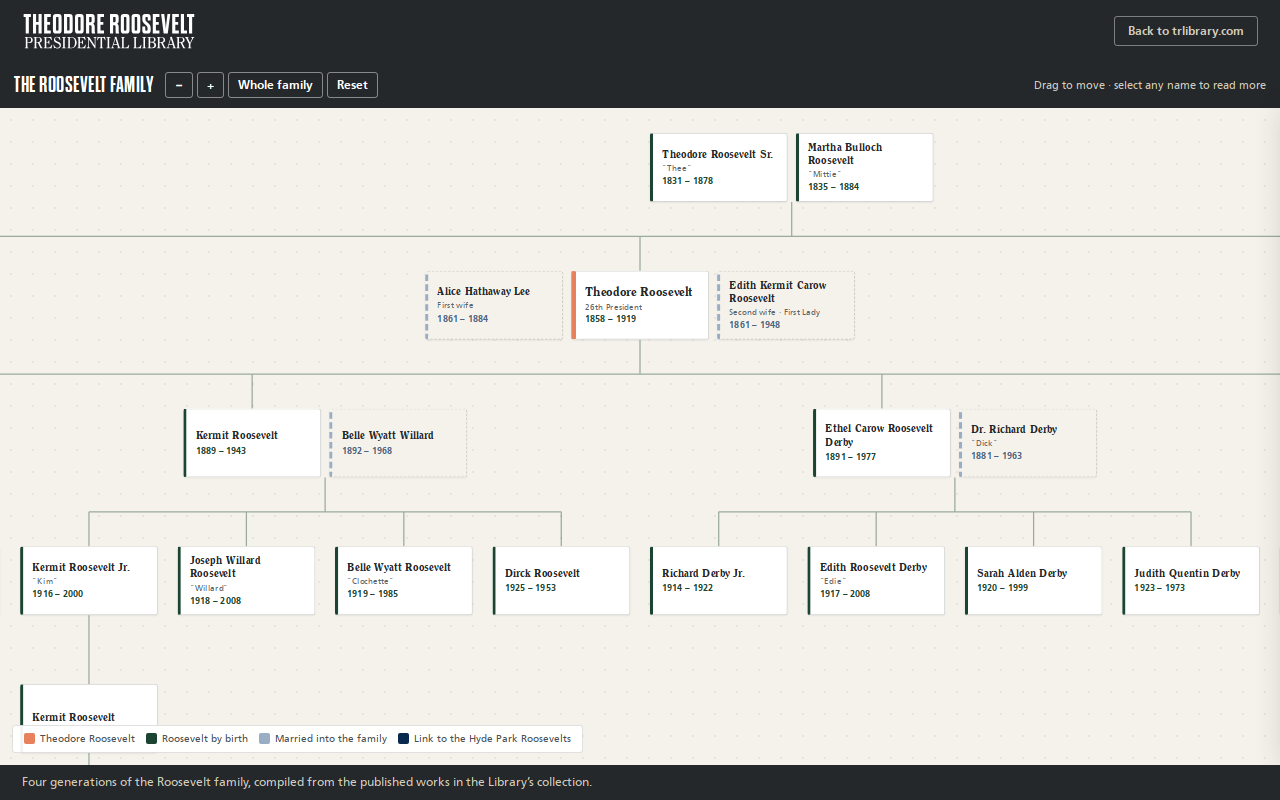
Task: Click 'Married into the family' legend label
Action: 331,739
